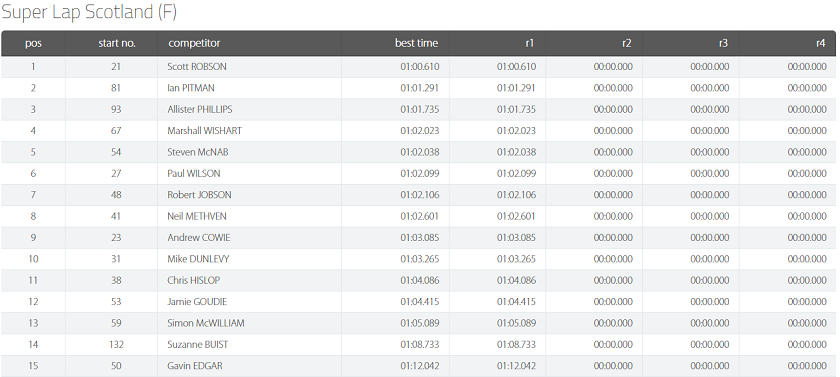Click Steven McNAB best time 01:02.038
This screenshot has width=840, height=377.
click(419, 152)
